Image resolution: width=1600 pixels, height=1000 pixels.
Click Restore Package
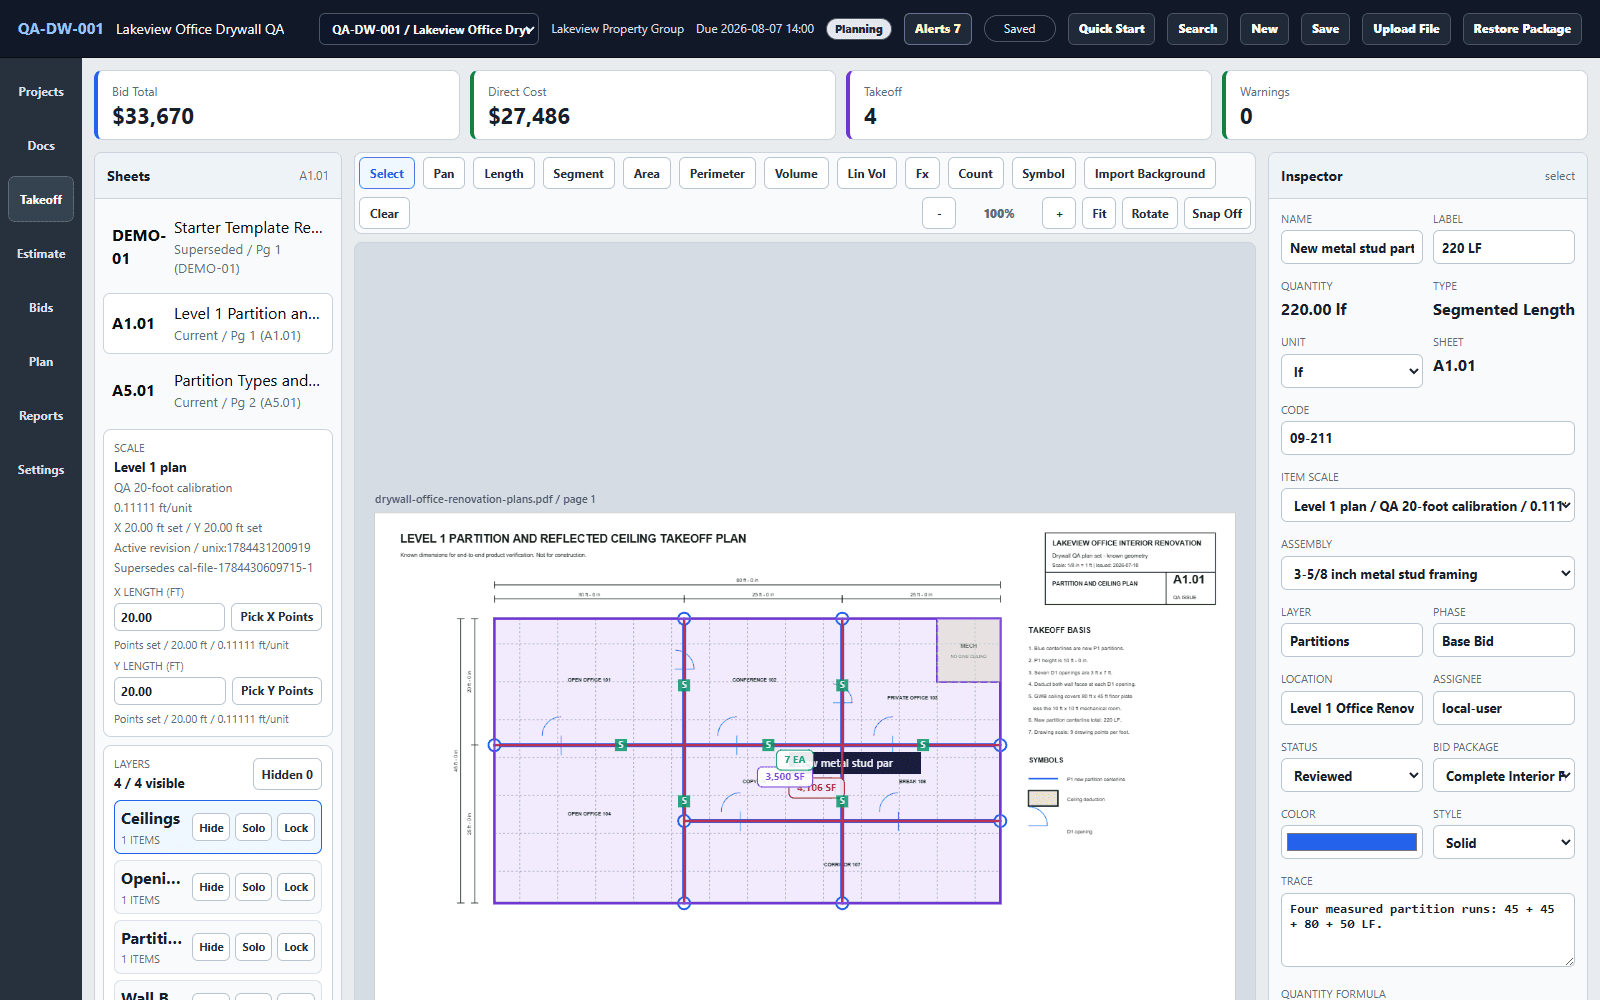[x=1522, y=29]
